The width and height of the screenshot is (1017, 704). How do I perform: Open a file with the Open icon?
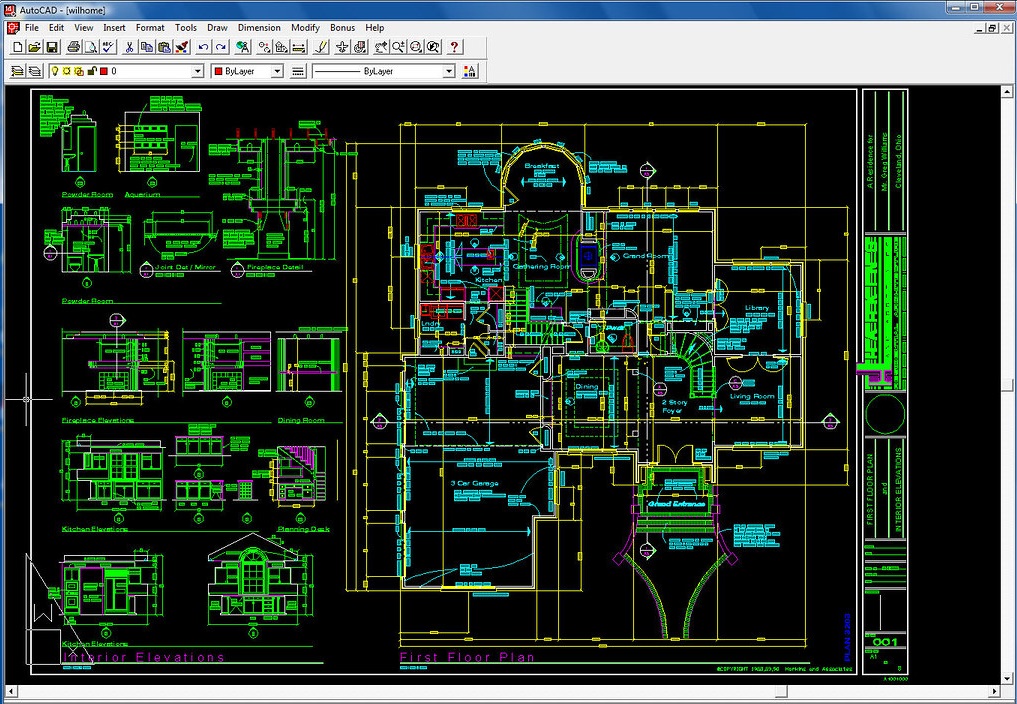click(x=33, y=47)
